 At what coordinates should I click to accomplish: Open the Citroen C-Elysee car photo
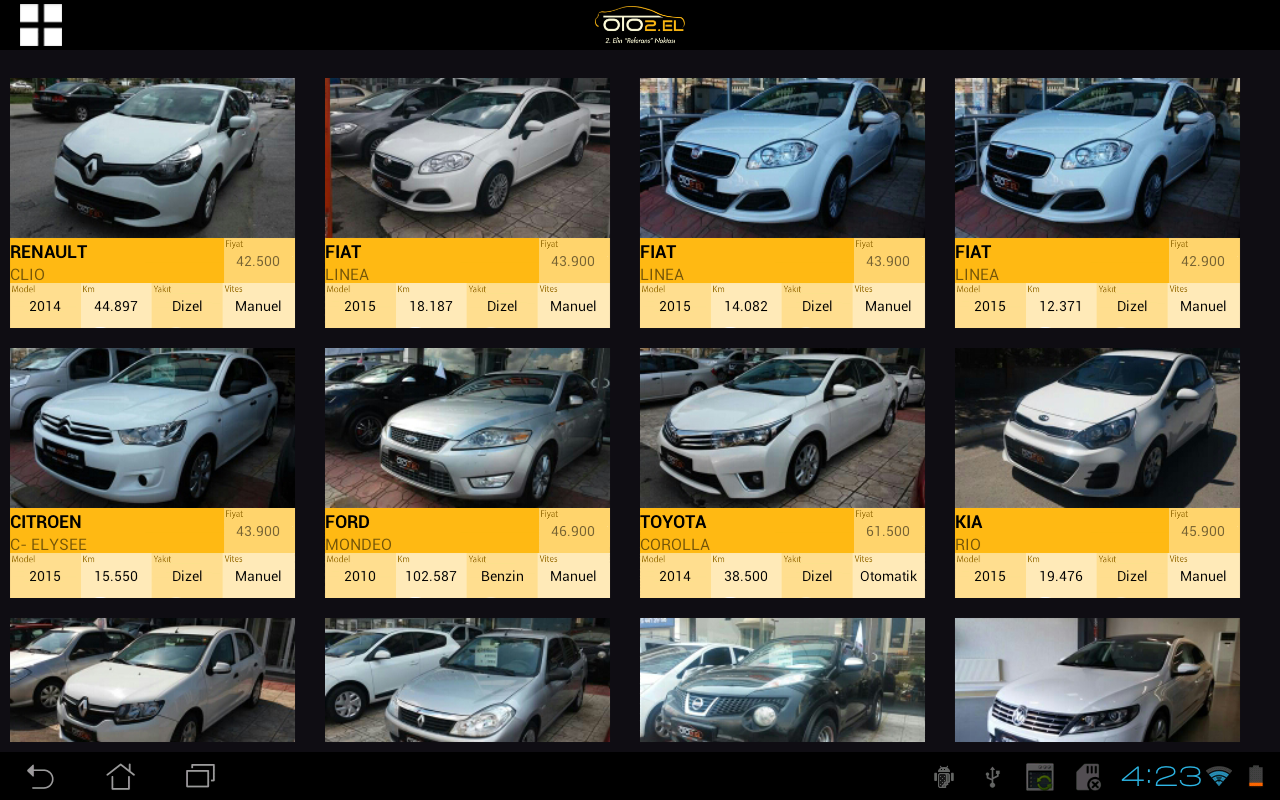(x=152, y=428)
